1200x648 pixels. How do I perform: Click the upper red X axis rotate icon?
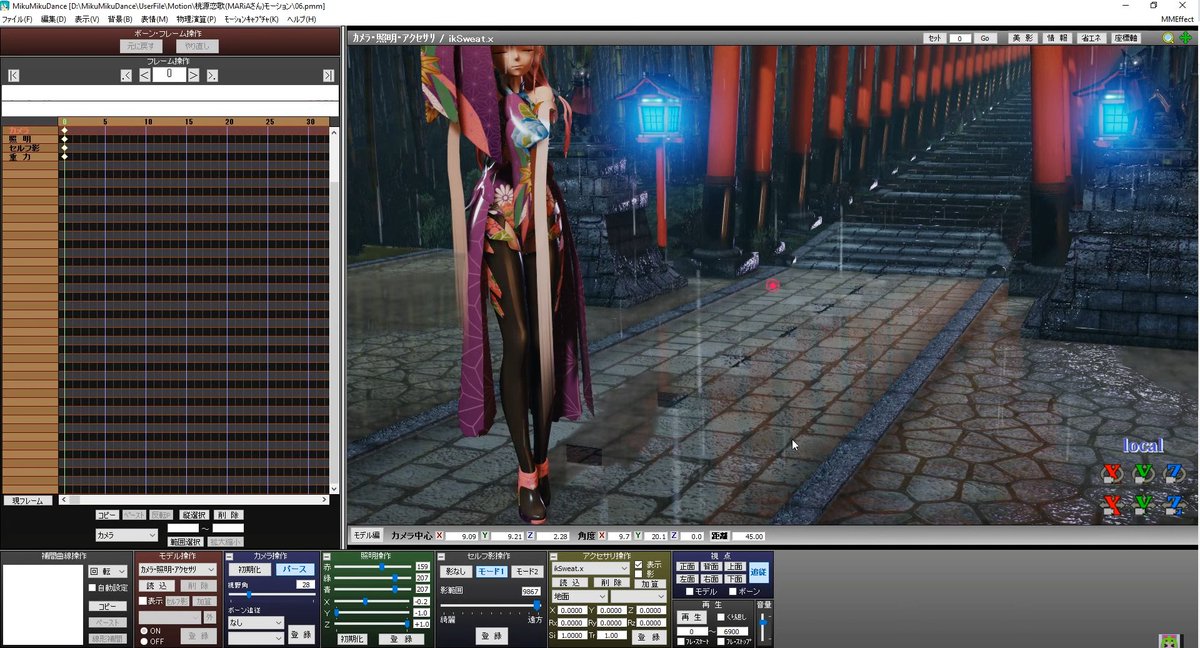pos(1110,473)
